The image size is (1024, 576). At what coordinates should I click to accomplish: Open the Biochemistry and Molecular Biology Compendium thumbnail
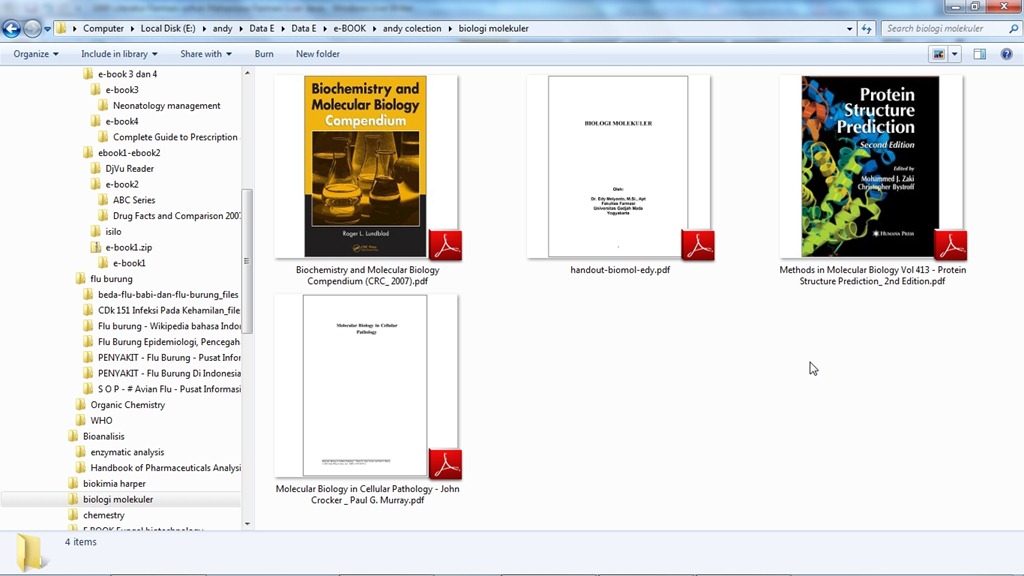[x=366, y=167]
